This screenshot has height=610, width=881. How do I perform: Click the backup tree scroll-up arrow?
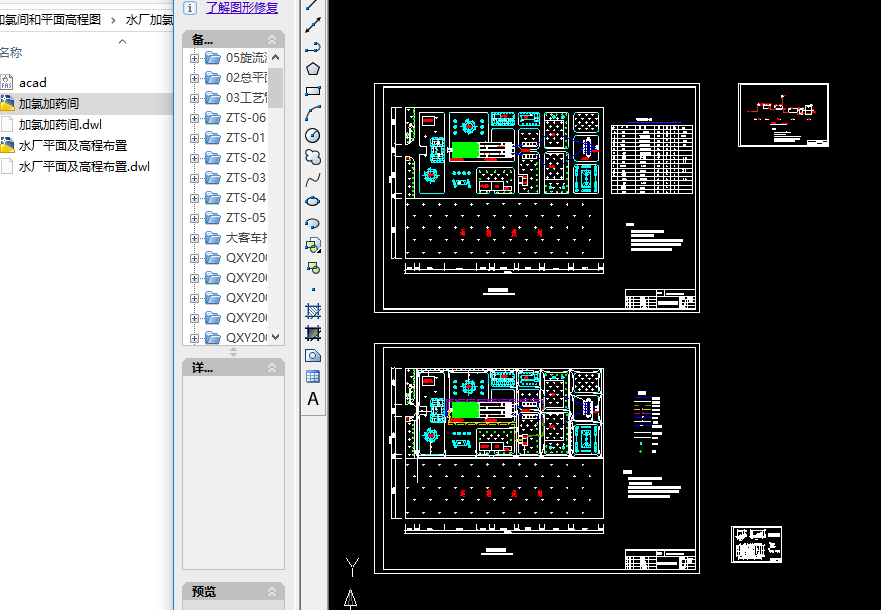tap(275, 58)
